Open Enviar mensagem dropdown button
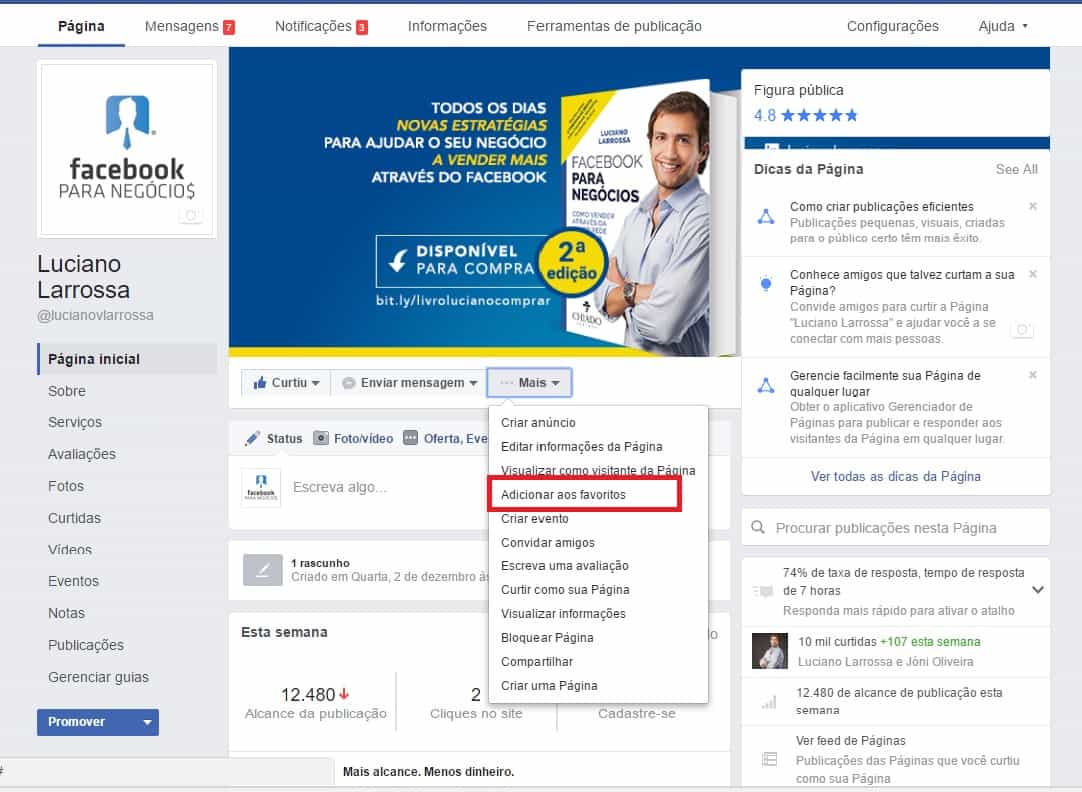Image resolution: width=1082 pixels, height=792 pixels. (x=409, y=383)
